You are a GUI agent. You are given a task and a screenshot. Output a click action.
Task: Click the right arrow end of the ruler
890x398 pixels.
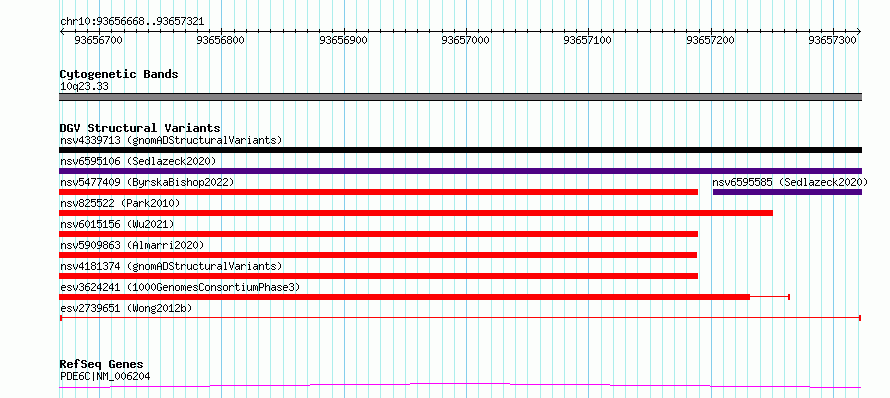click(859, 31)
